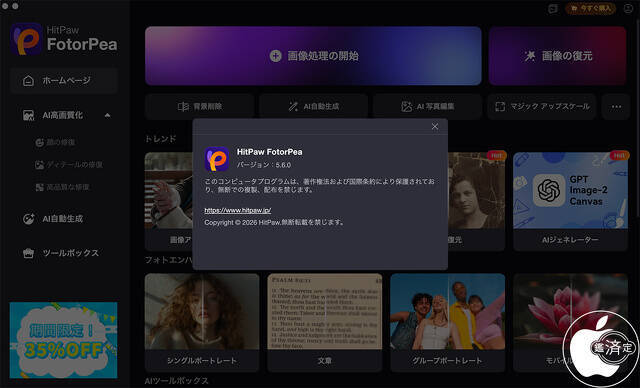Open the 文章 sample card

[x=325, y=322]
